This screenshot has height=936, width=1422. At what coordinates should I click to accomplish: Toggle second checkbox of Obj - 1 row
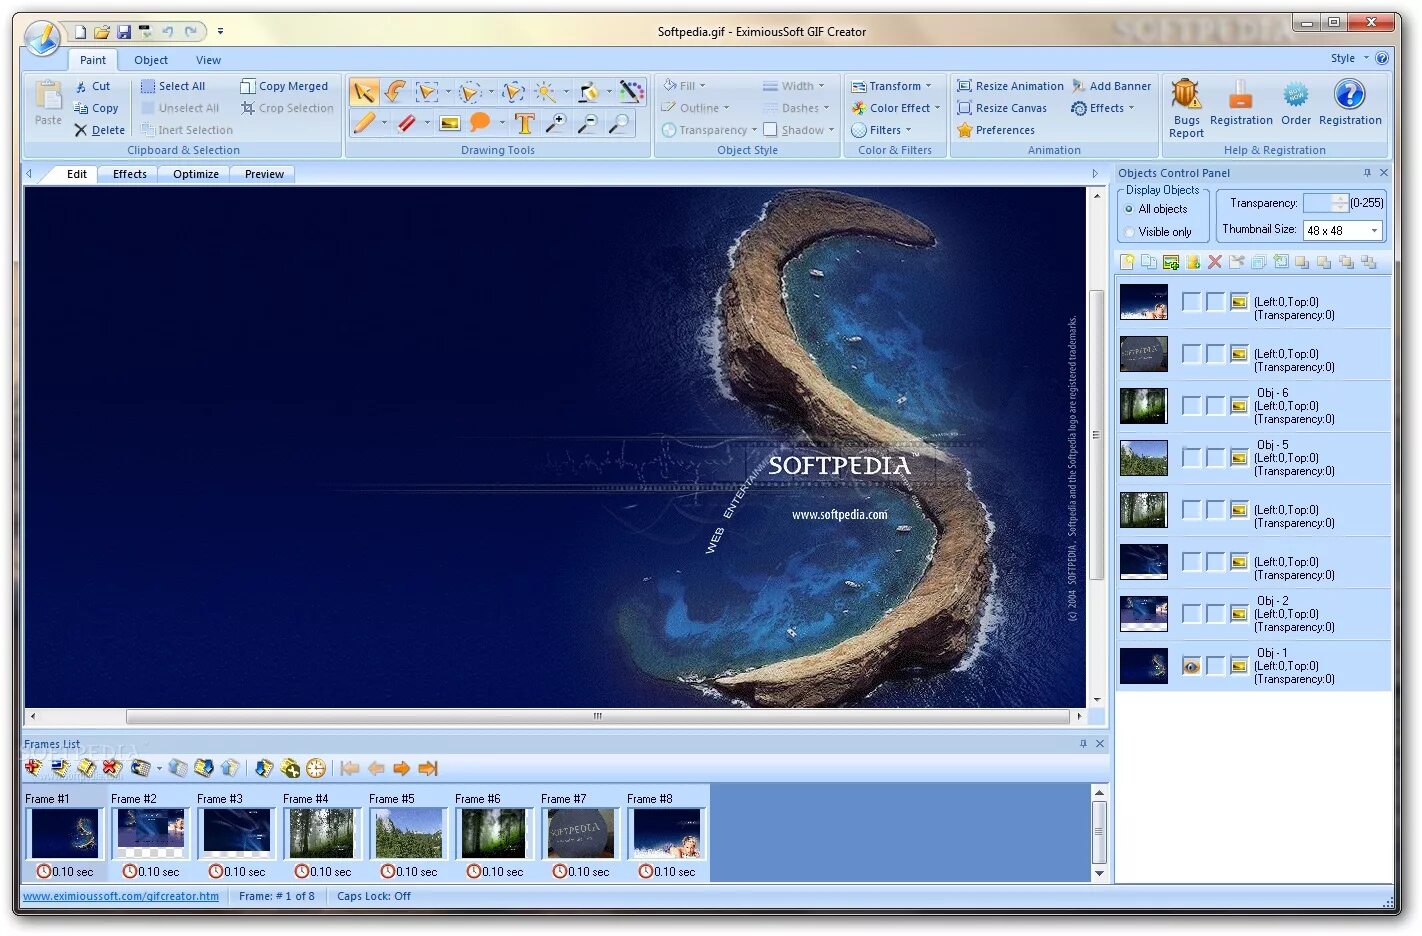click(1215, 666)
